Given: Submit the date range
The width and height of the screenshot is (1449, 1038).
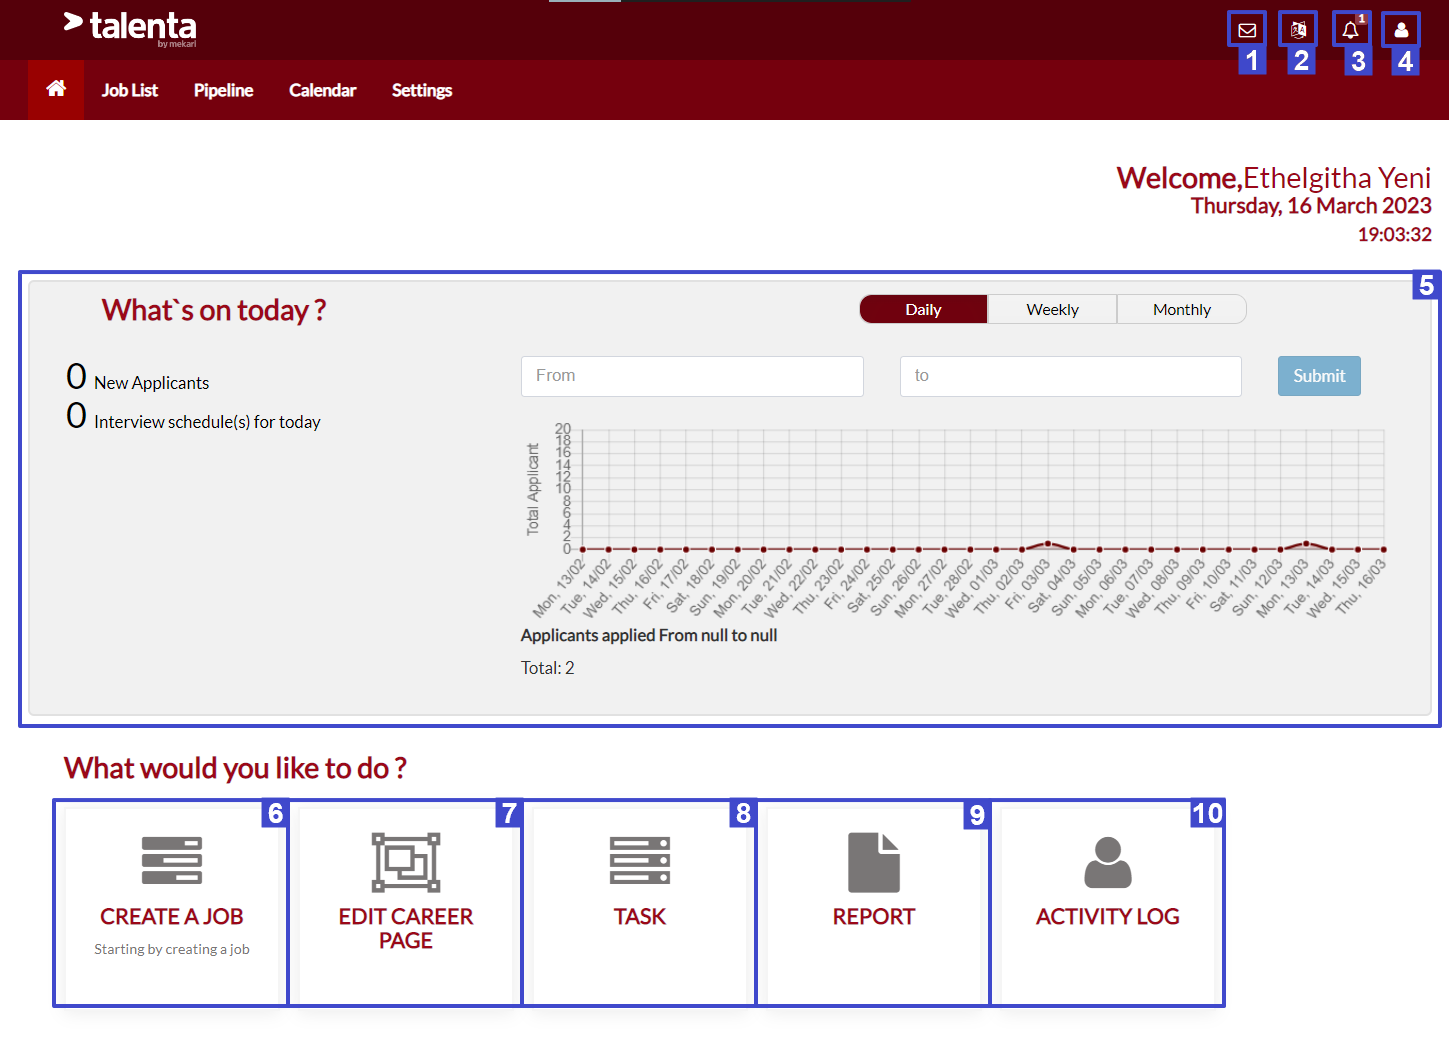Looking at the screenshot, I should point(1319,376).
